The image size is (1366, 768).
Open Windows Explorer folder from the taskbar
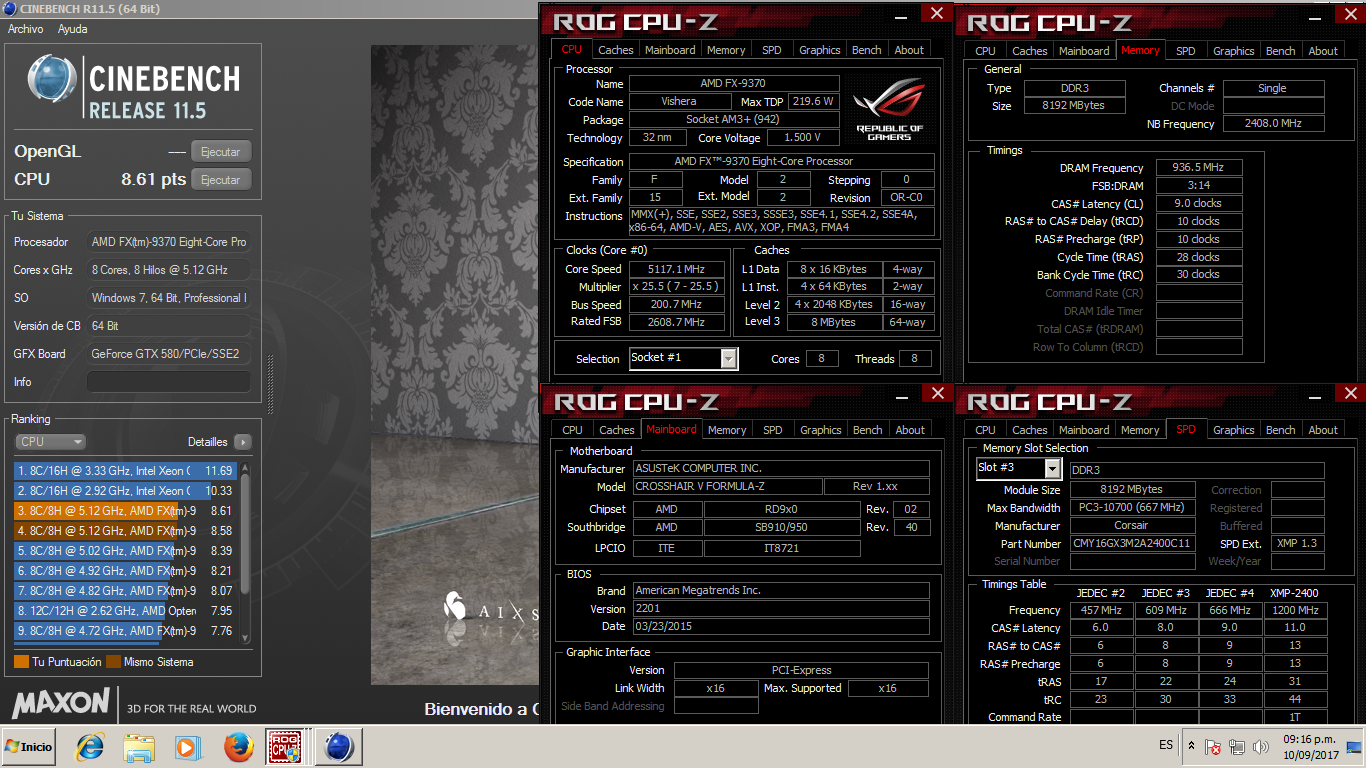(x=139, y=747)
